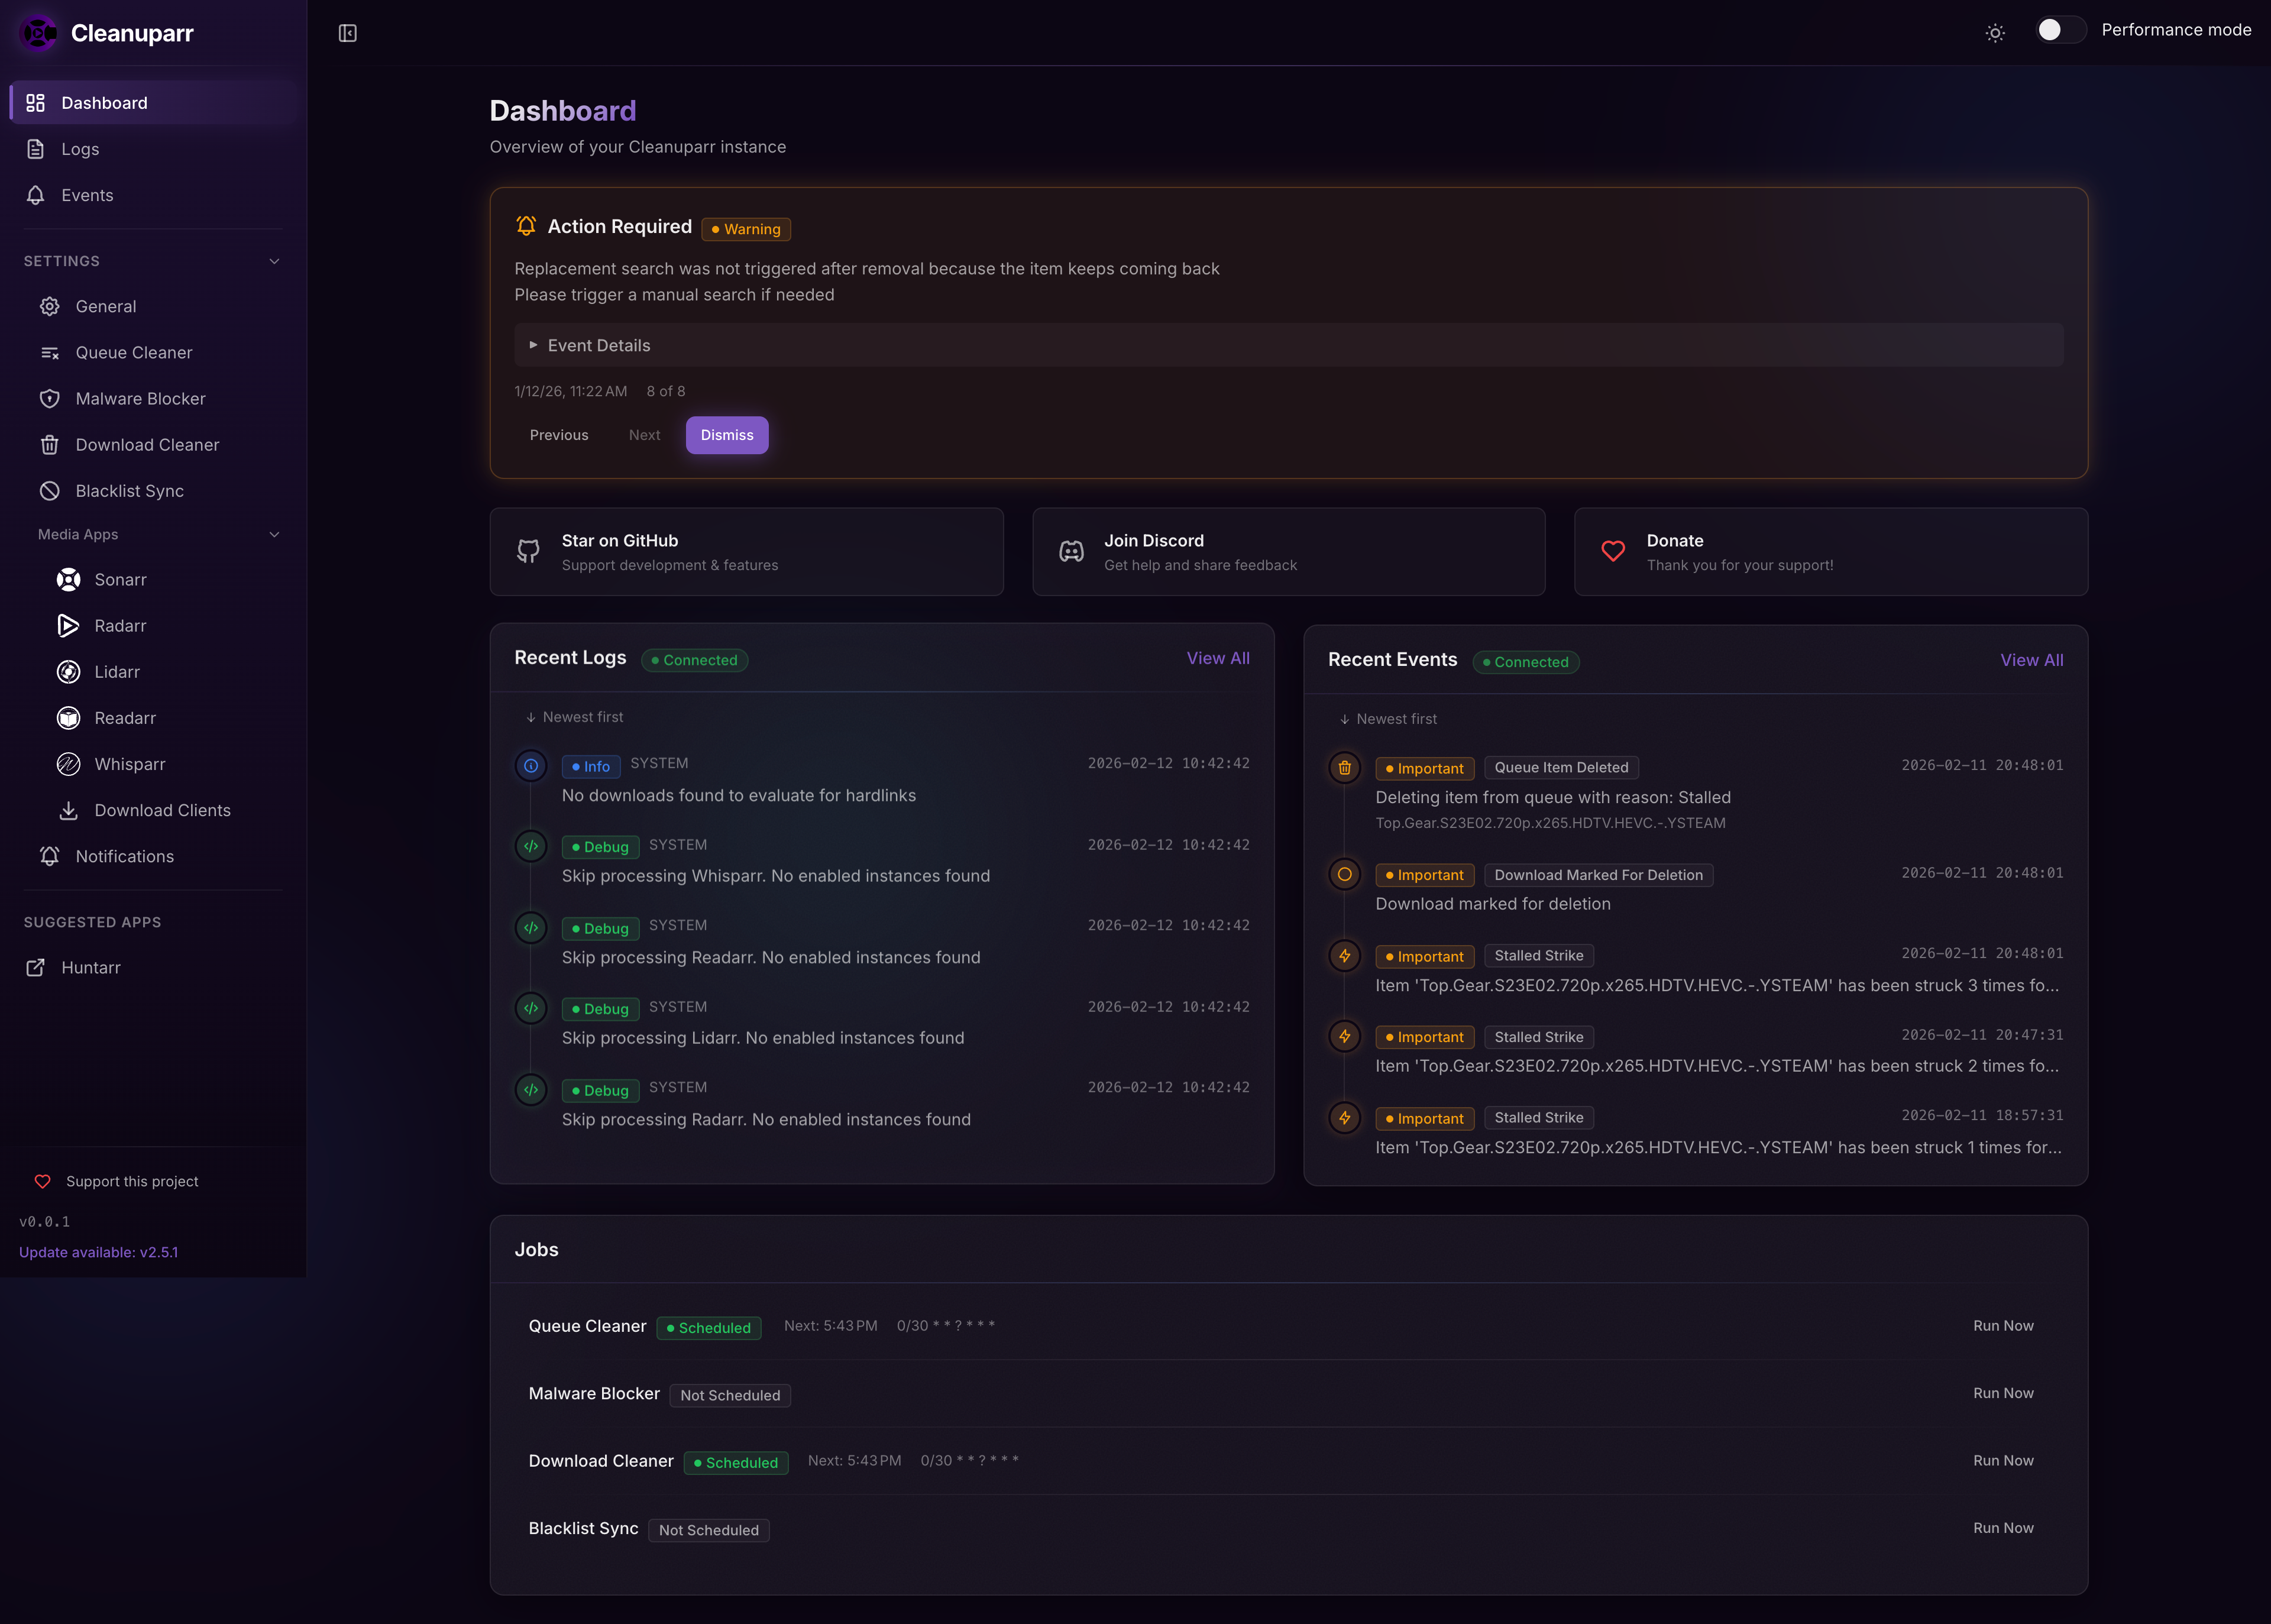Click the 'Download marked for deletion' message
Image resolution: width=2271 pixels, height=1624 pixels.
tap(1493, 904)
